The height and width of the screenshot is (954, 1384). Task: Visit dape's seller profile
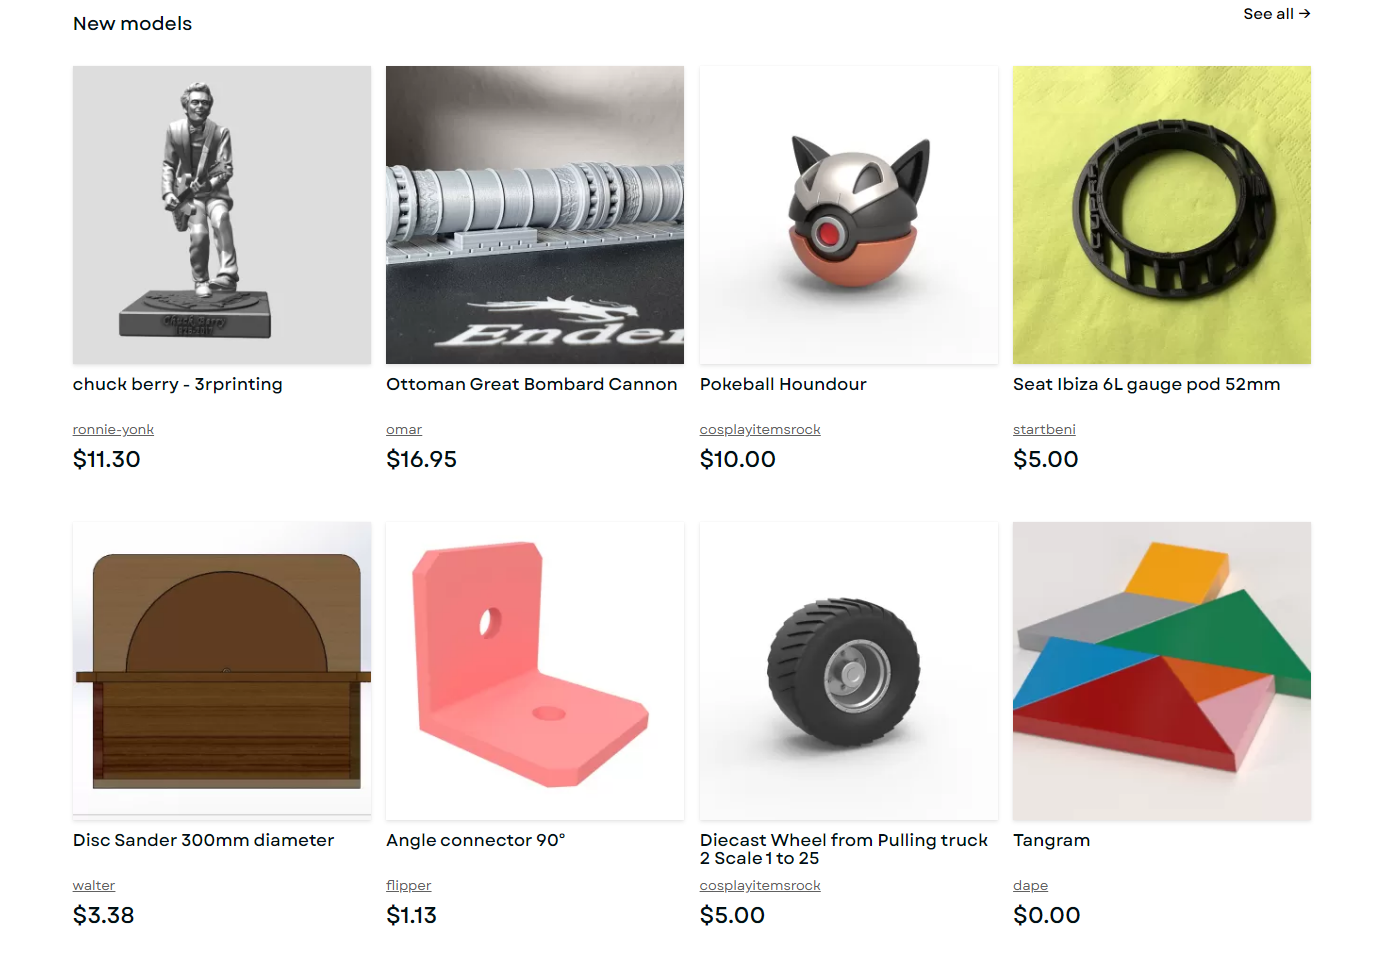coord(1030,885)
